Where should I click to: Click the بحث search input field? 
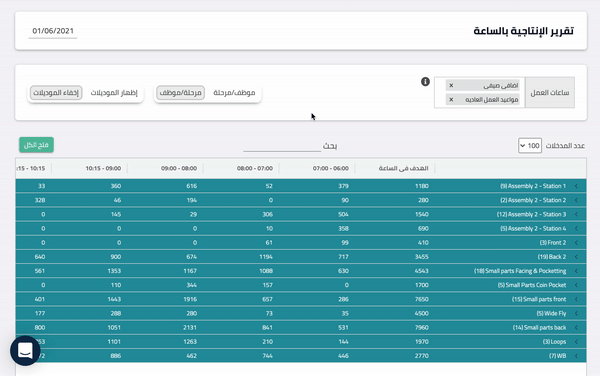(282, 146)
